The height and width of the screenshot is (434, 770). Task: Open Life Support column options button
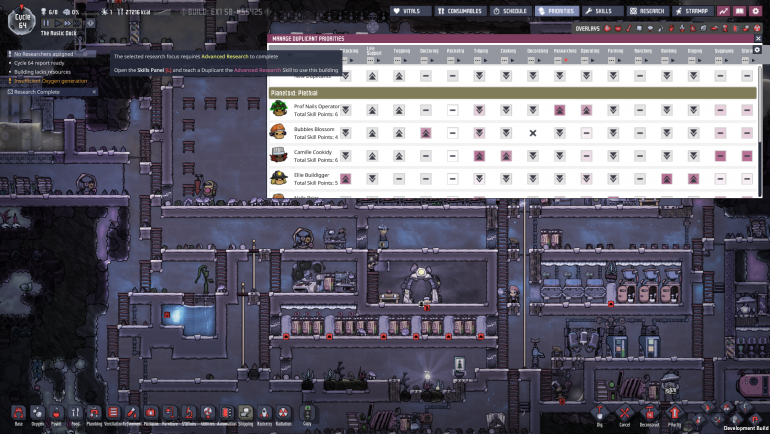pyautogui.click(x=370, y=60)
